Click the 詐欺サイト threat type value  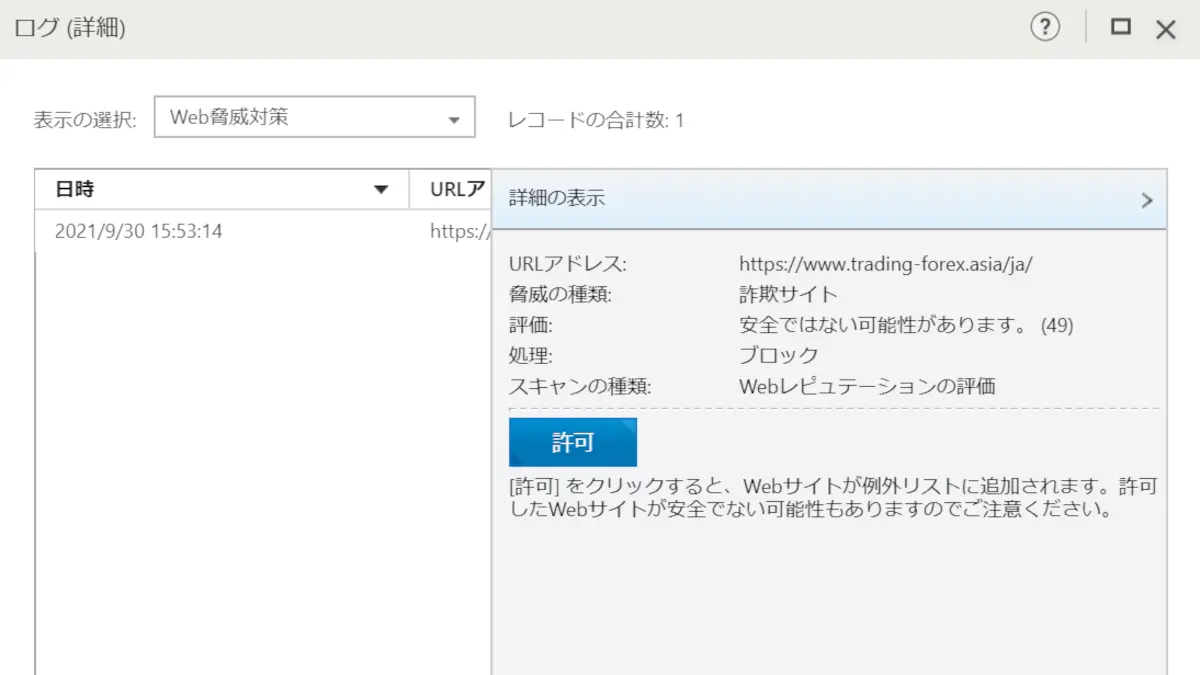click(788, 295)
